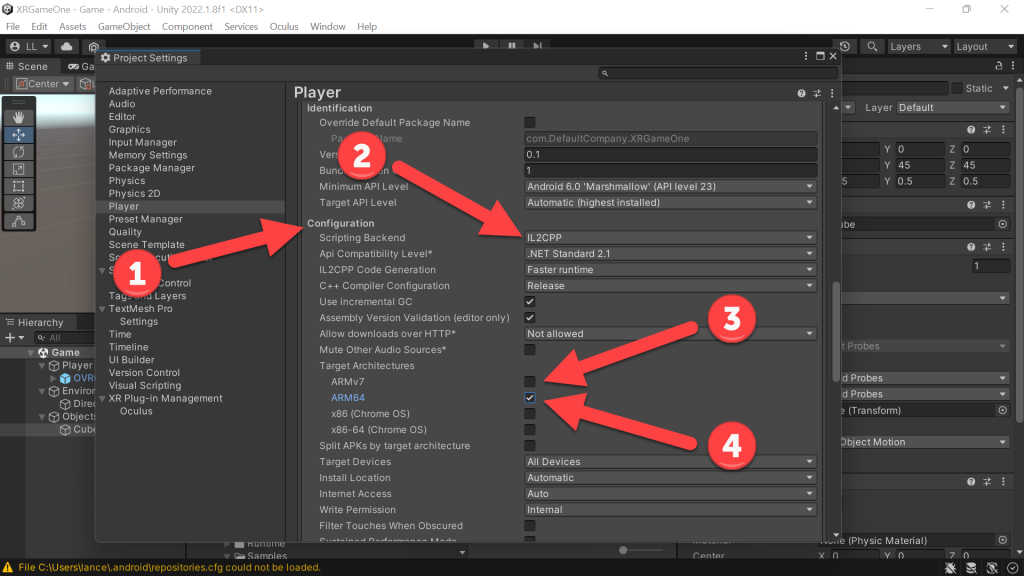Open Allow downloads over HTTP dropdown
Image resolution: width=1024 pixels, height=576 pixels.
(x=670, y=334)
